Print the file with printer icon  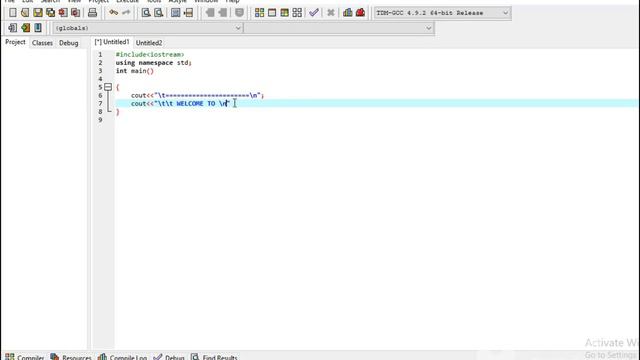pos(93,13)
